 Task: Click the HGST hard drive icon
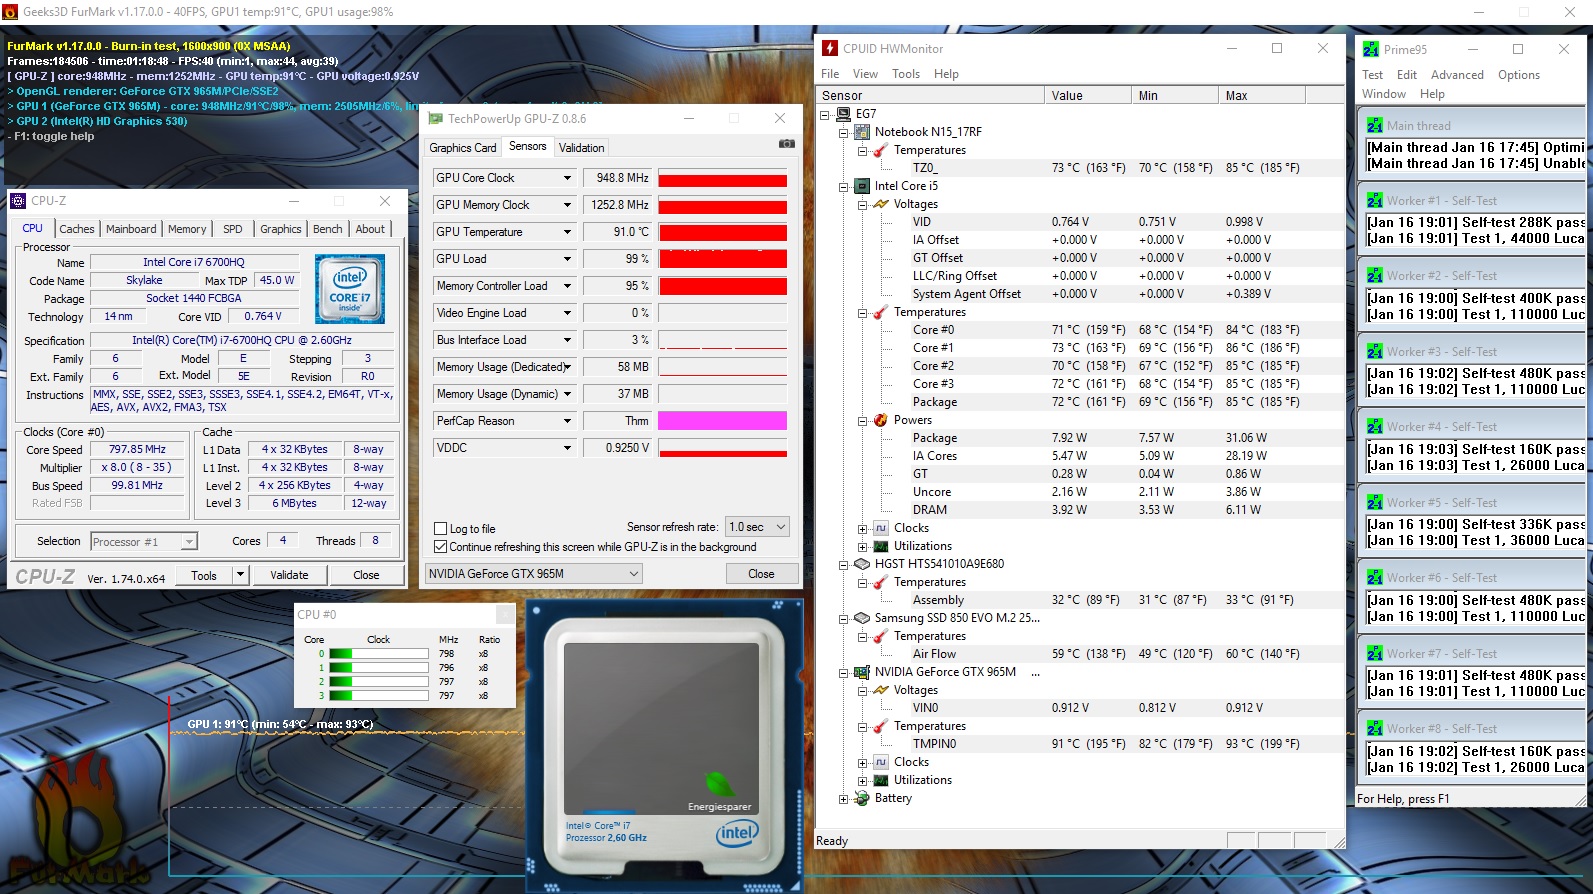[862, 564]
